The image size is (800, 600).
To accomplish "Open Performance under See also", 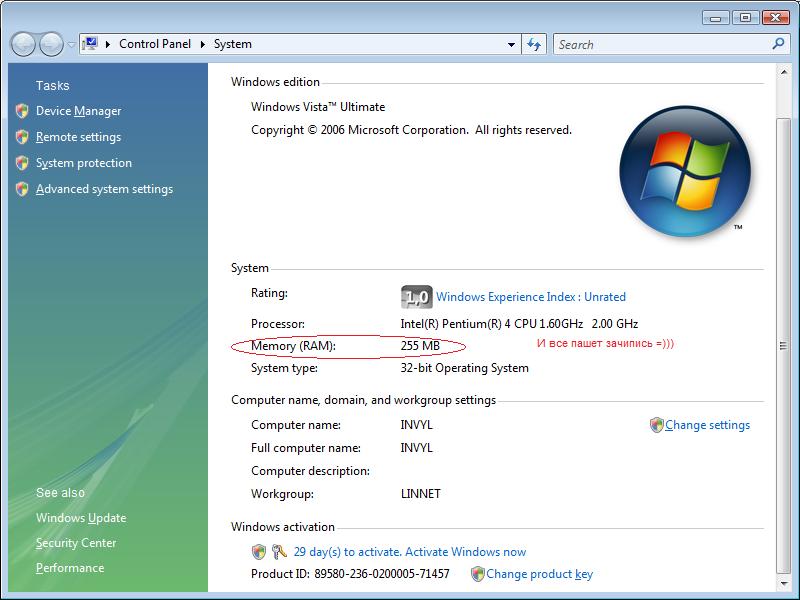I will [x=70, y=568].
